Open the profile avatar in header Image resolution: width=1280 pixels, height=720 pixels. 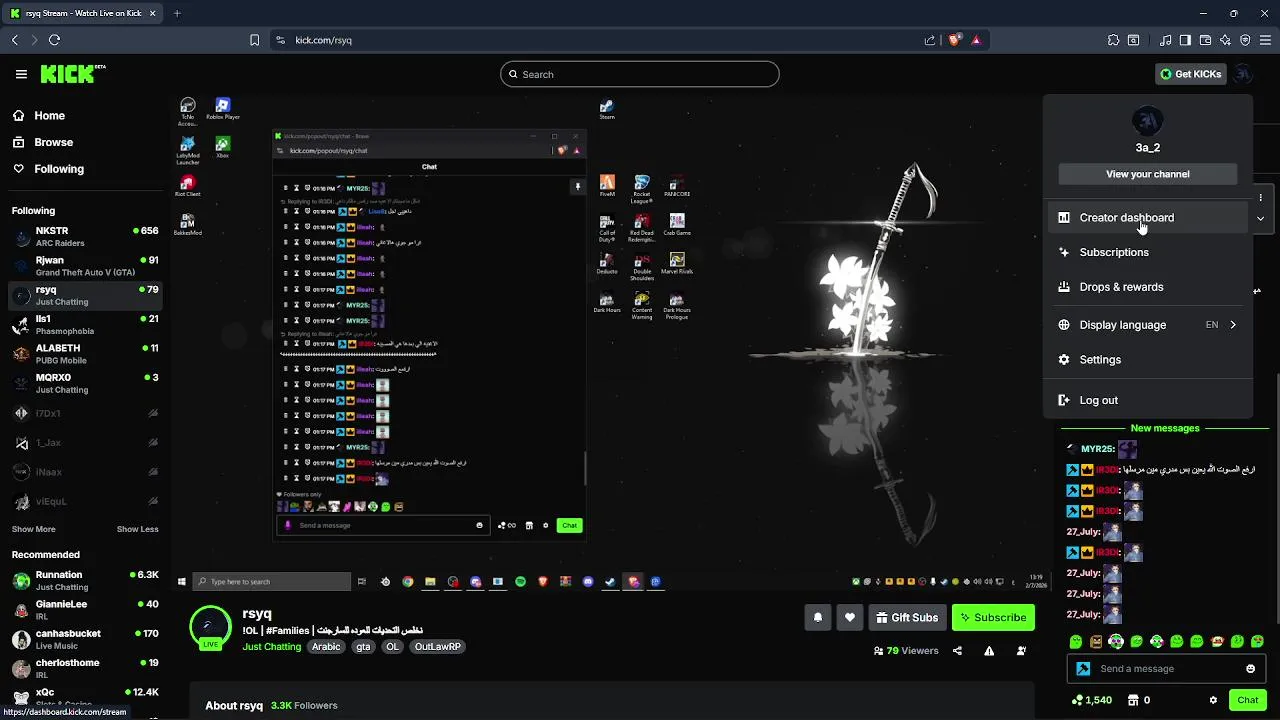click(1242, 74)
